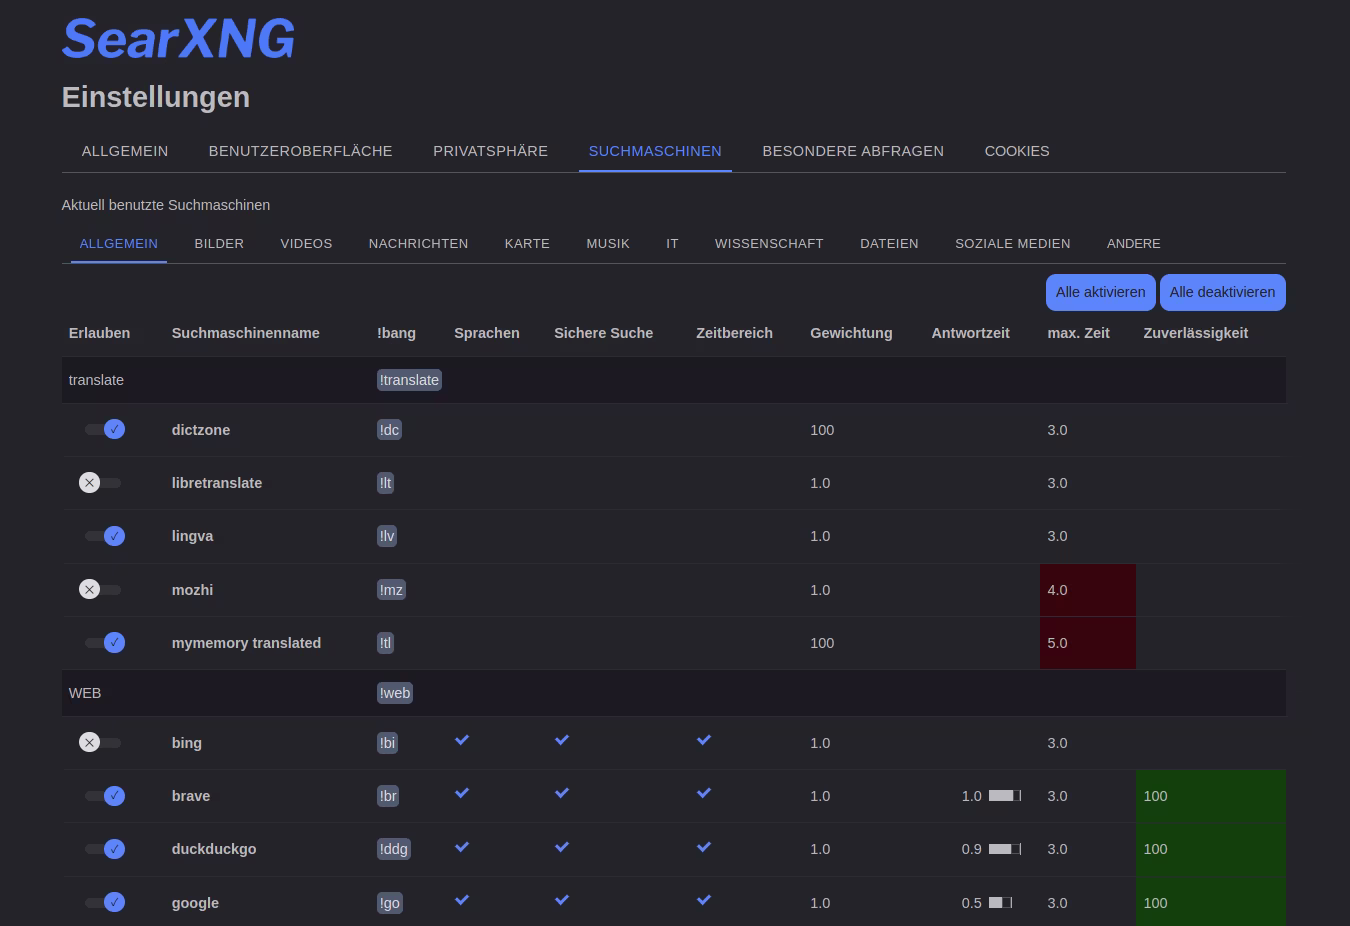The height and width of the screenshot is (926, 1350).
Task: Click the red 5.0 max time cell
Action: point(1088,643)
